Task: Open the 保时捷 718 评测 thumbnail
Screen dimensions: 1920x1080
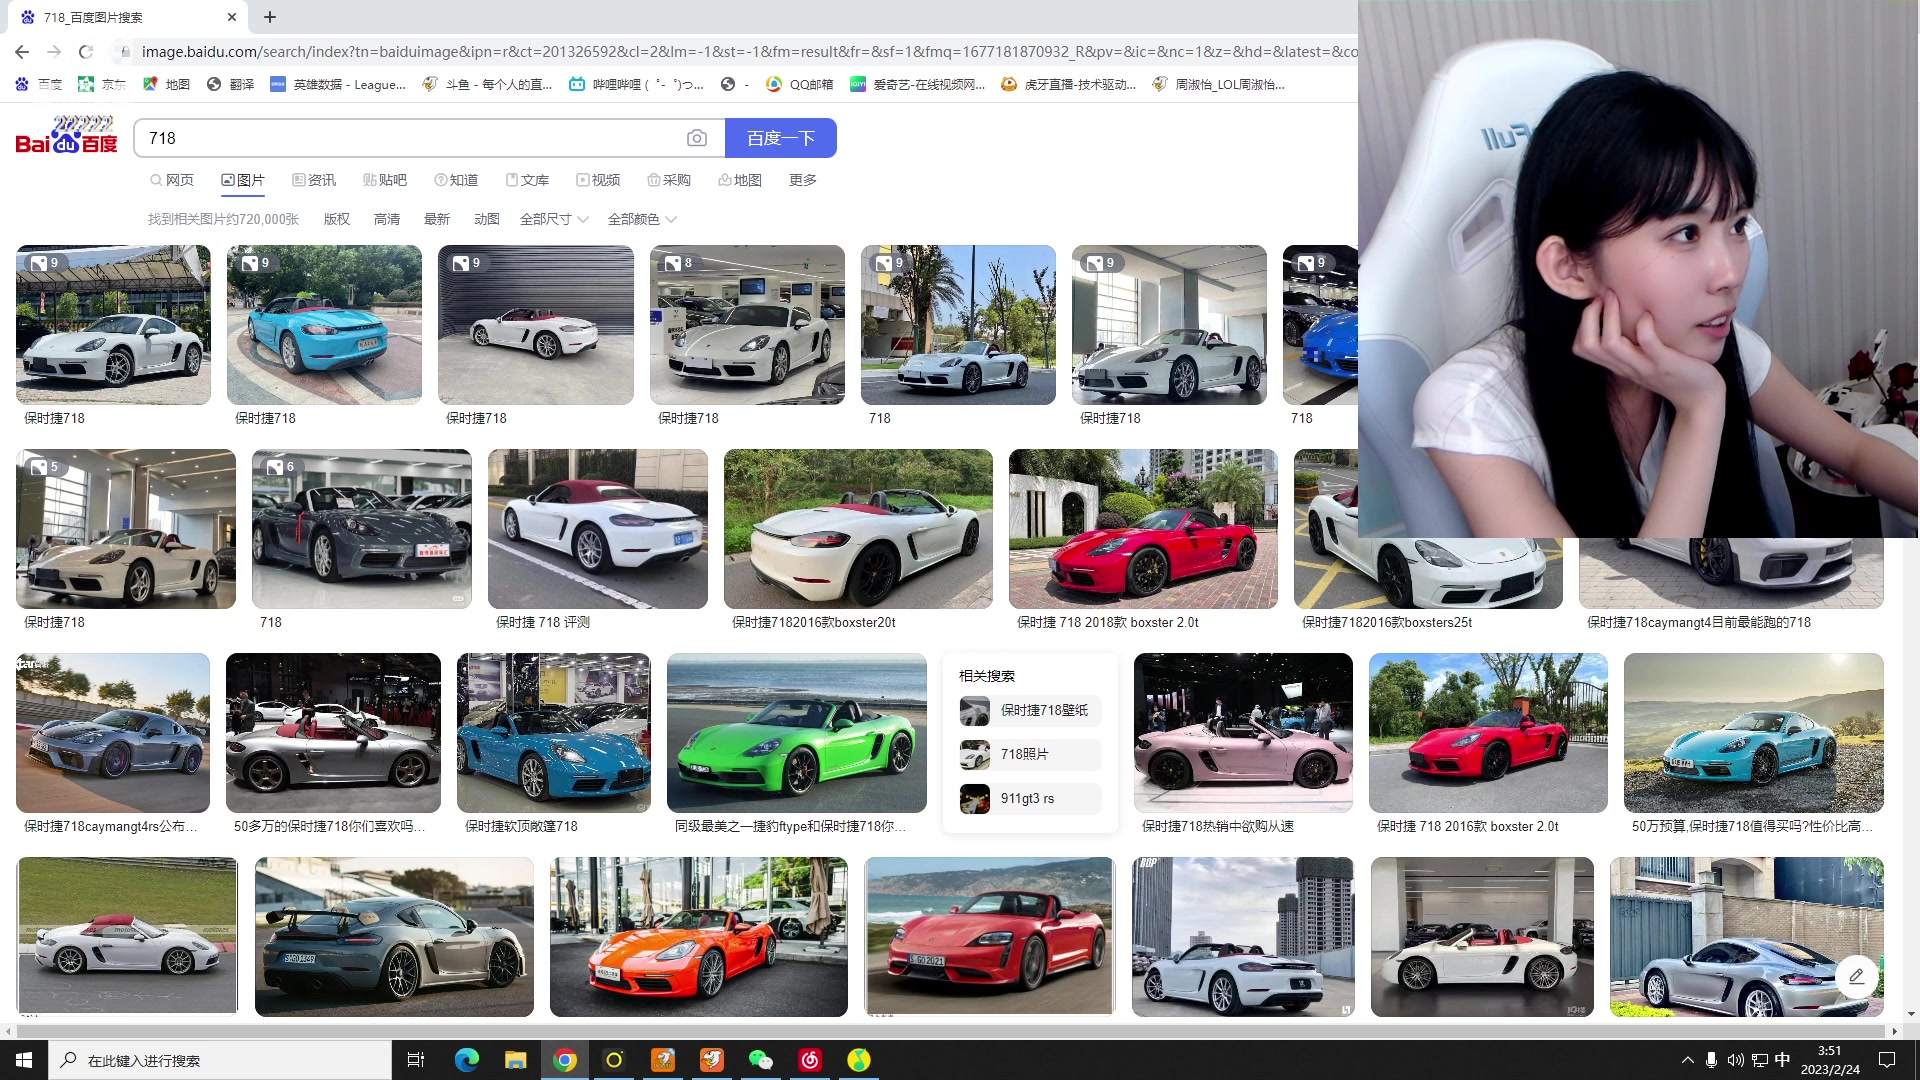Action: point(598,529)
